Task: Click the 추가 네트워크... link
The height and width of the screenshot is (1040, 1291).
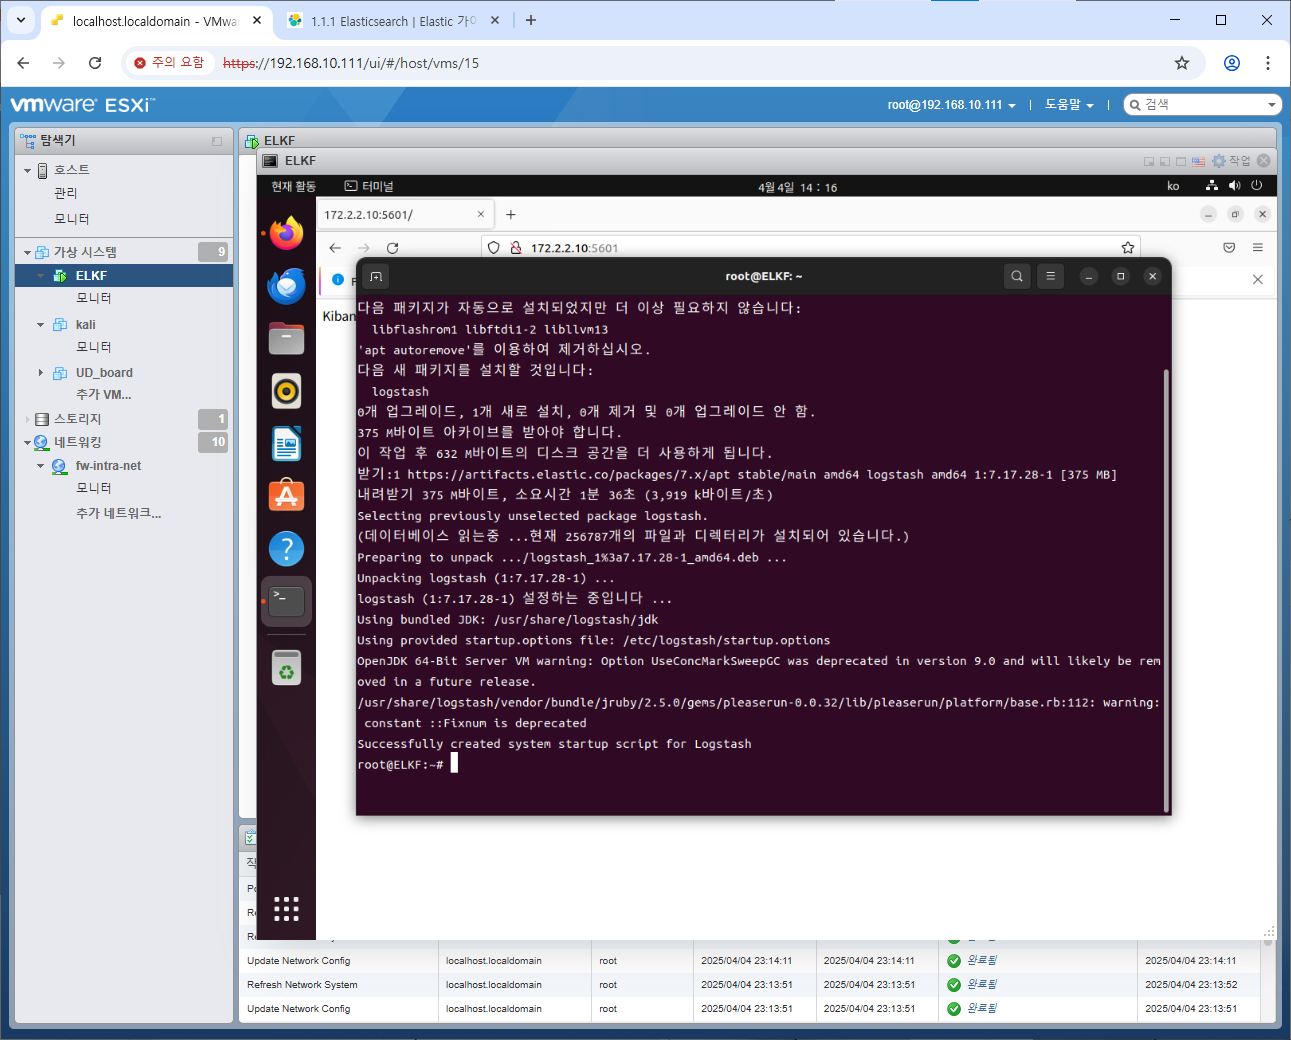Action: pyautogui.click(x=118, y=514)
